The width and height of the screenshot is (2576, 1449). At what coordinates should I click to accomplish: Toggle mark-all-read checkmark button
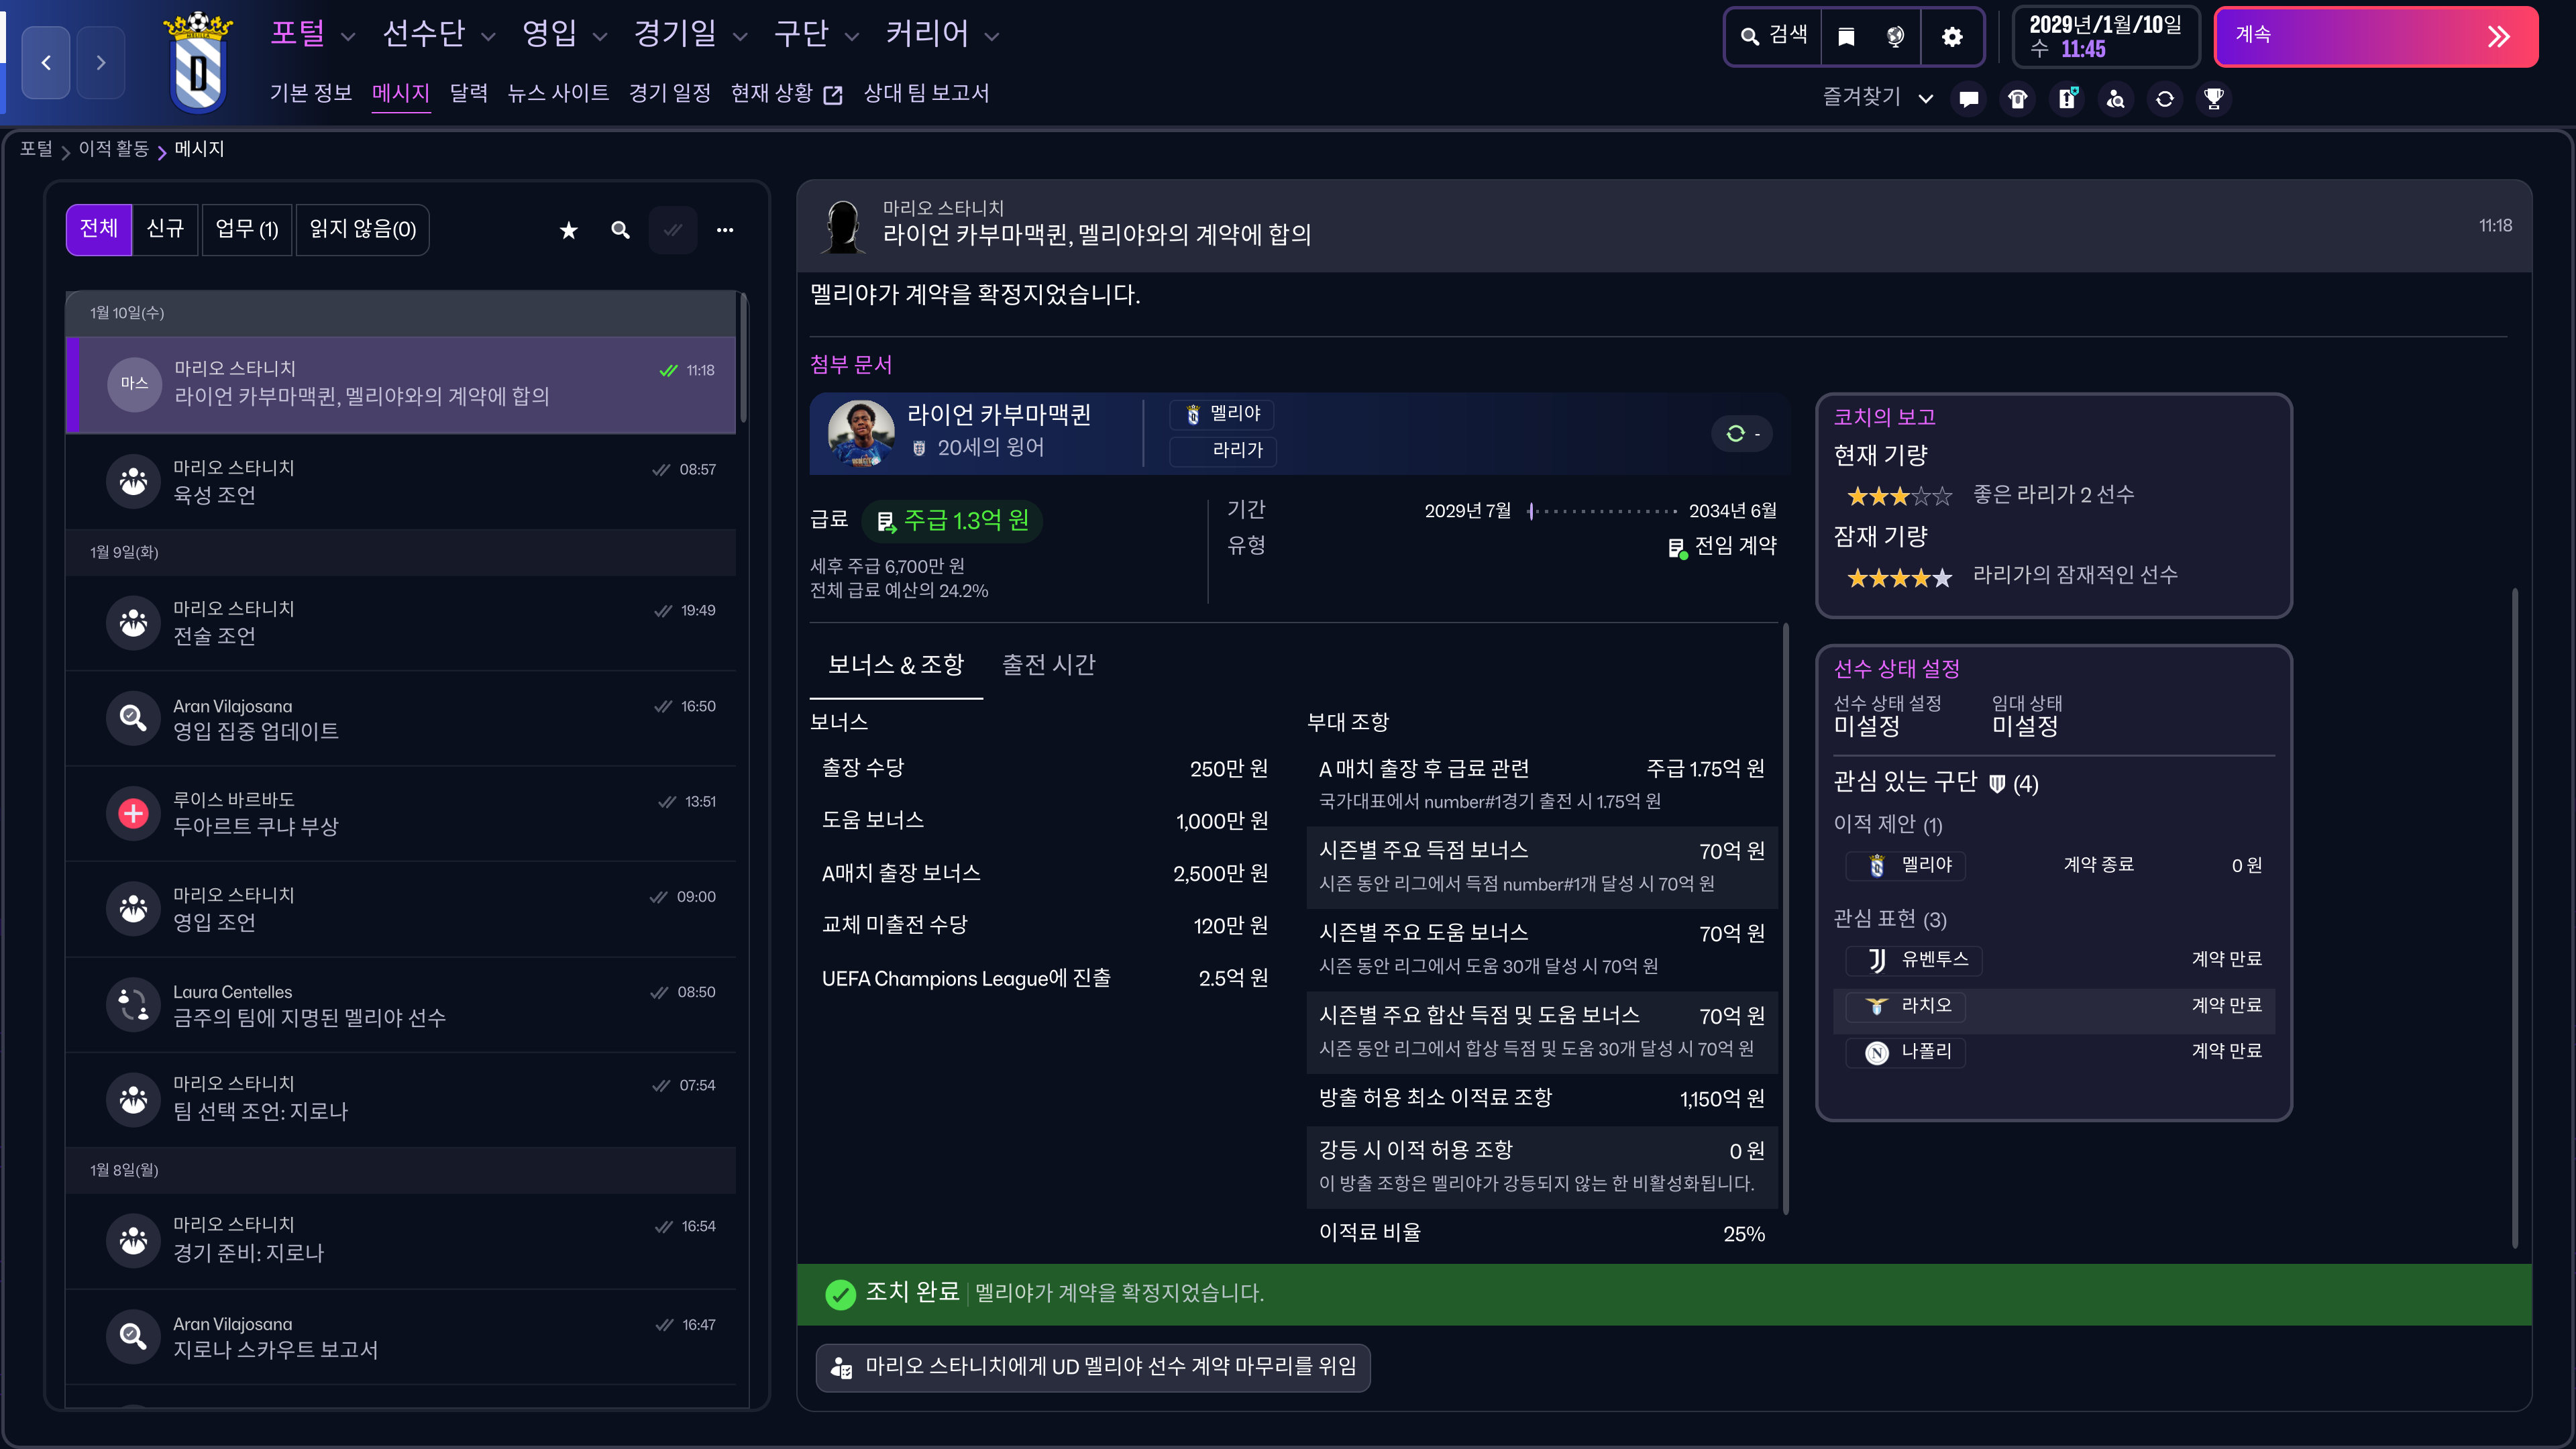point(673,231)
